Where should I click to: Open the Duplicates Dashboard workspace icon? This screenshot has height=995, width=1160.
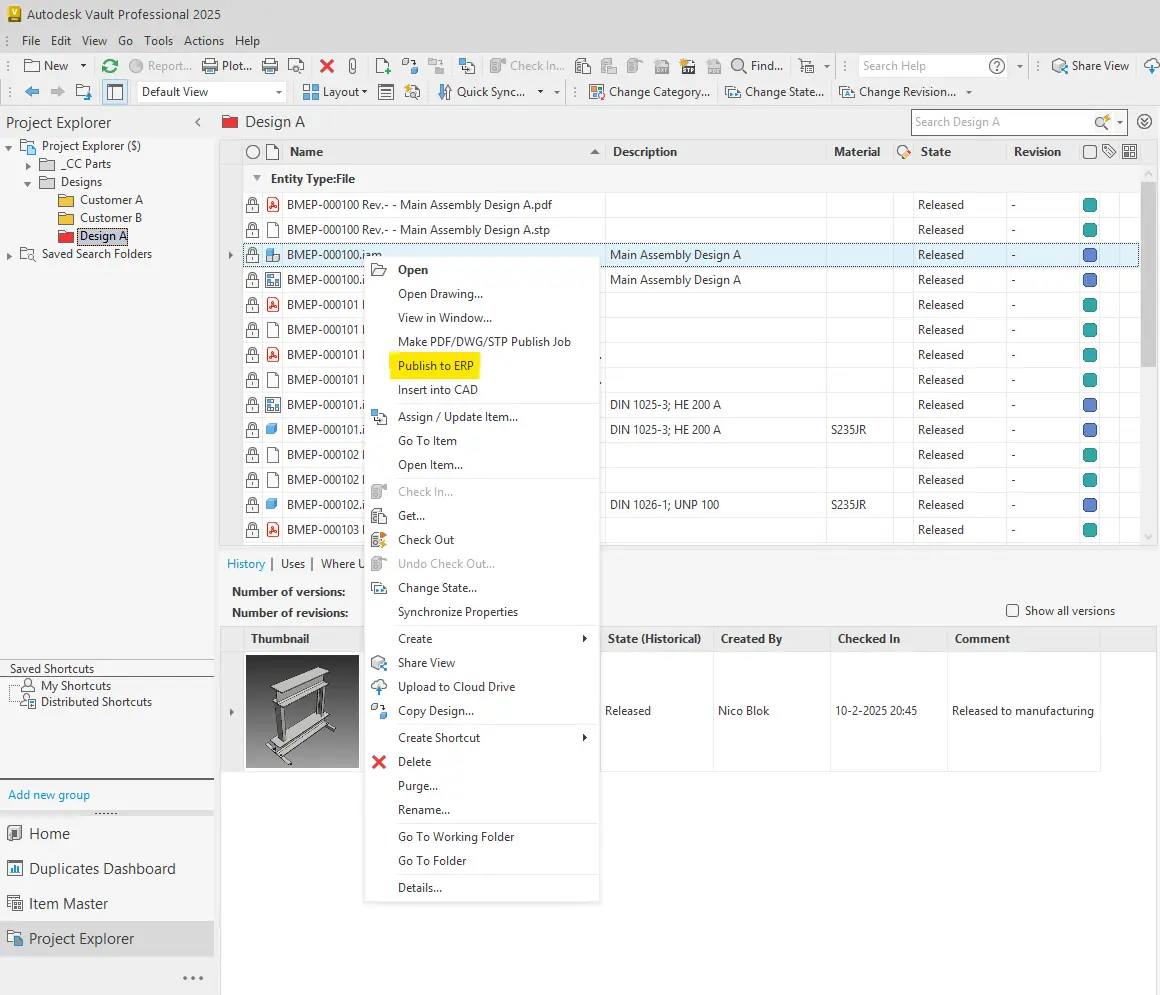[x=14, y=868]
